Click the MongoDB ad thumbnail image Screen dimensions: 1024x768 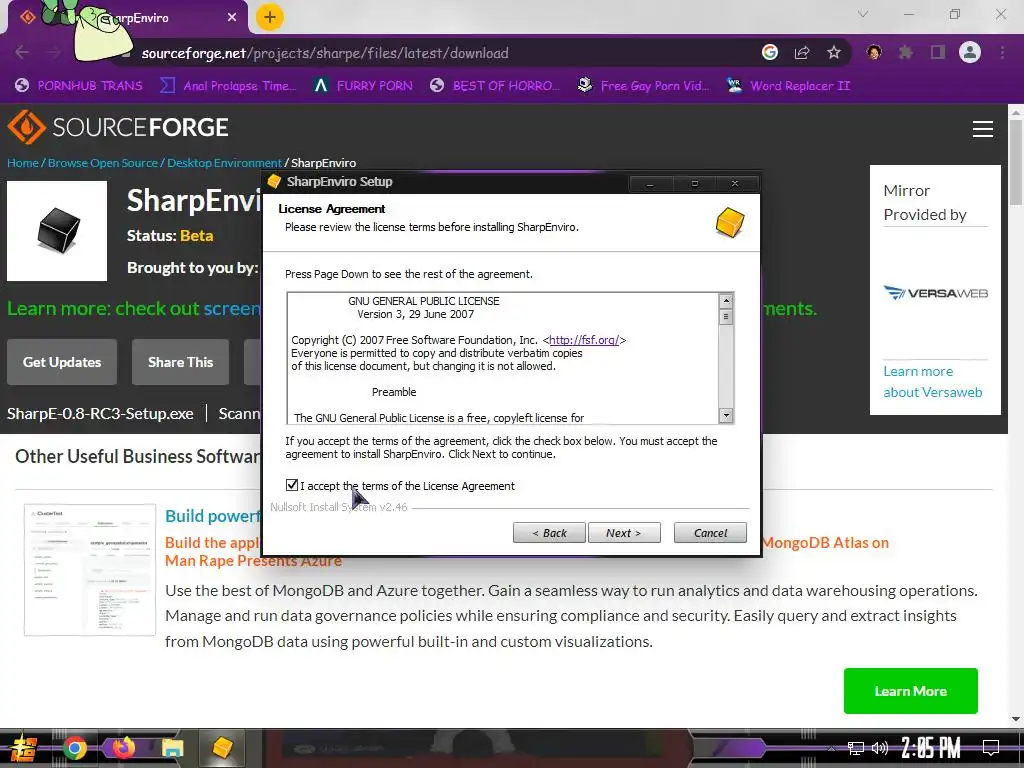90,569
